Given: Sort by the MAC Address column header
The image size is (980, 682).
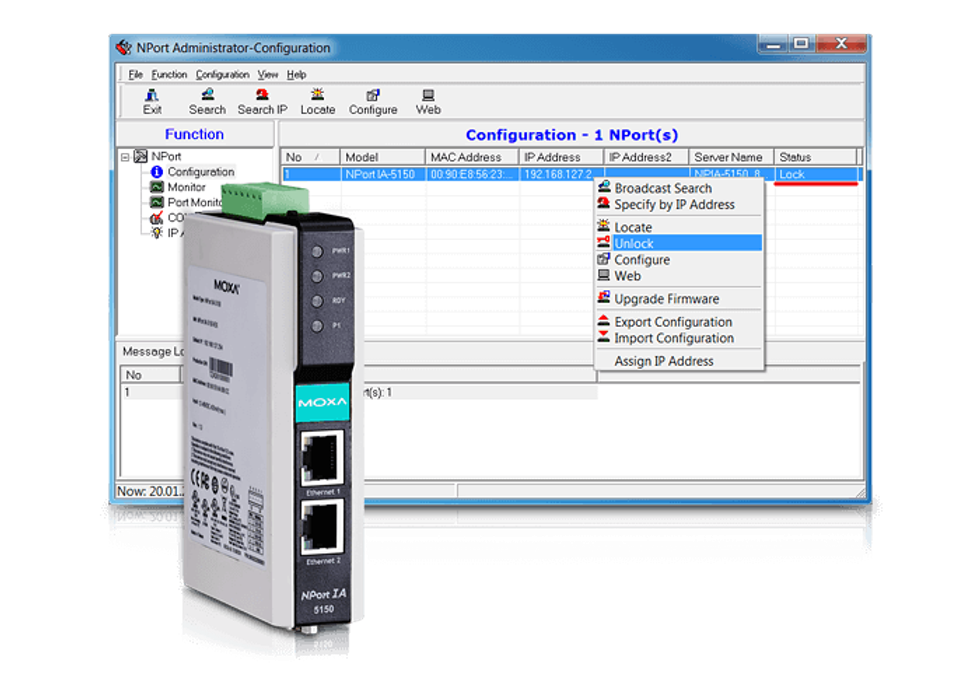Looking at the screenshot, I should tap(472, 157).
